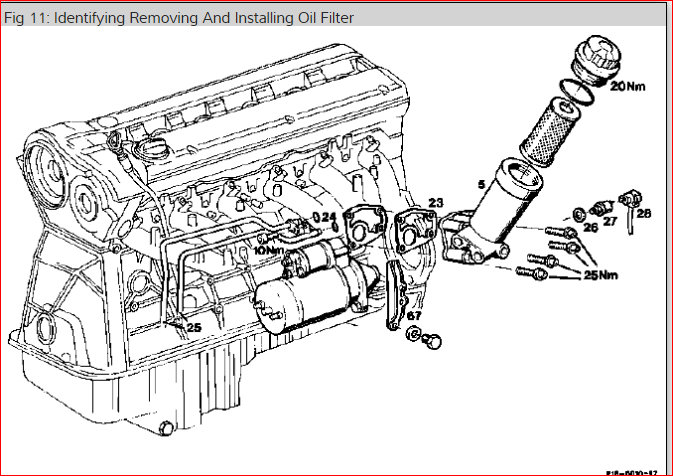
Task: Select the gasket labeled 23
Action: (x=415, y=232)
